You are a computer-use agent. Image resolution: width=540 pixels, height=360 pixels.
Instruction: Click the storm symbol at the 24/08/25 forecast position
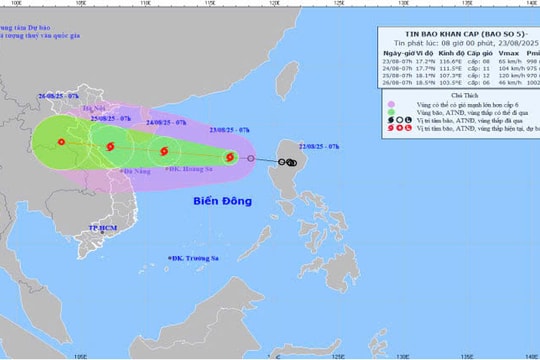pyautogui.click(x=164, y=151)
